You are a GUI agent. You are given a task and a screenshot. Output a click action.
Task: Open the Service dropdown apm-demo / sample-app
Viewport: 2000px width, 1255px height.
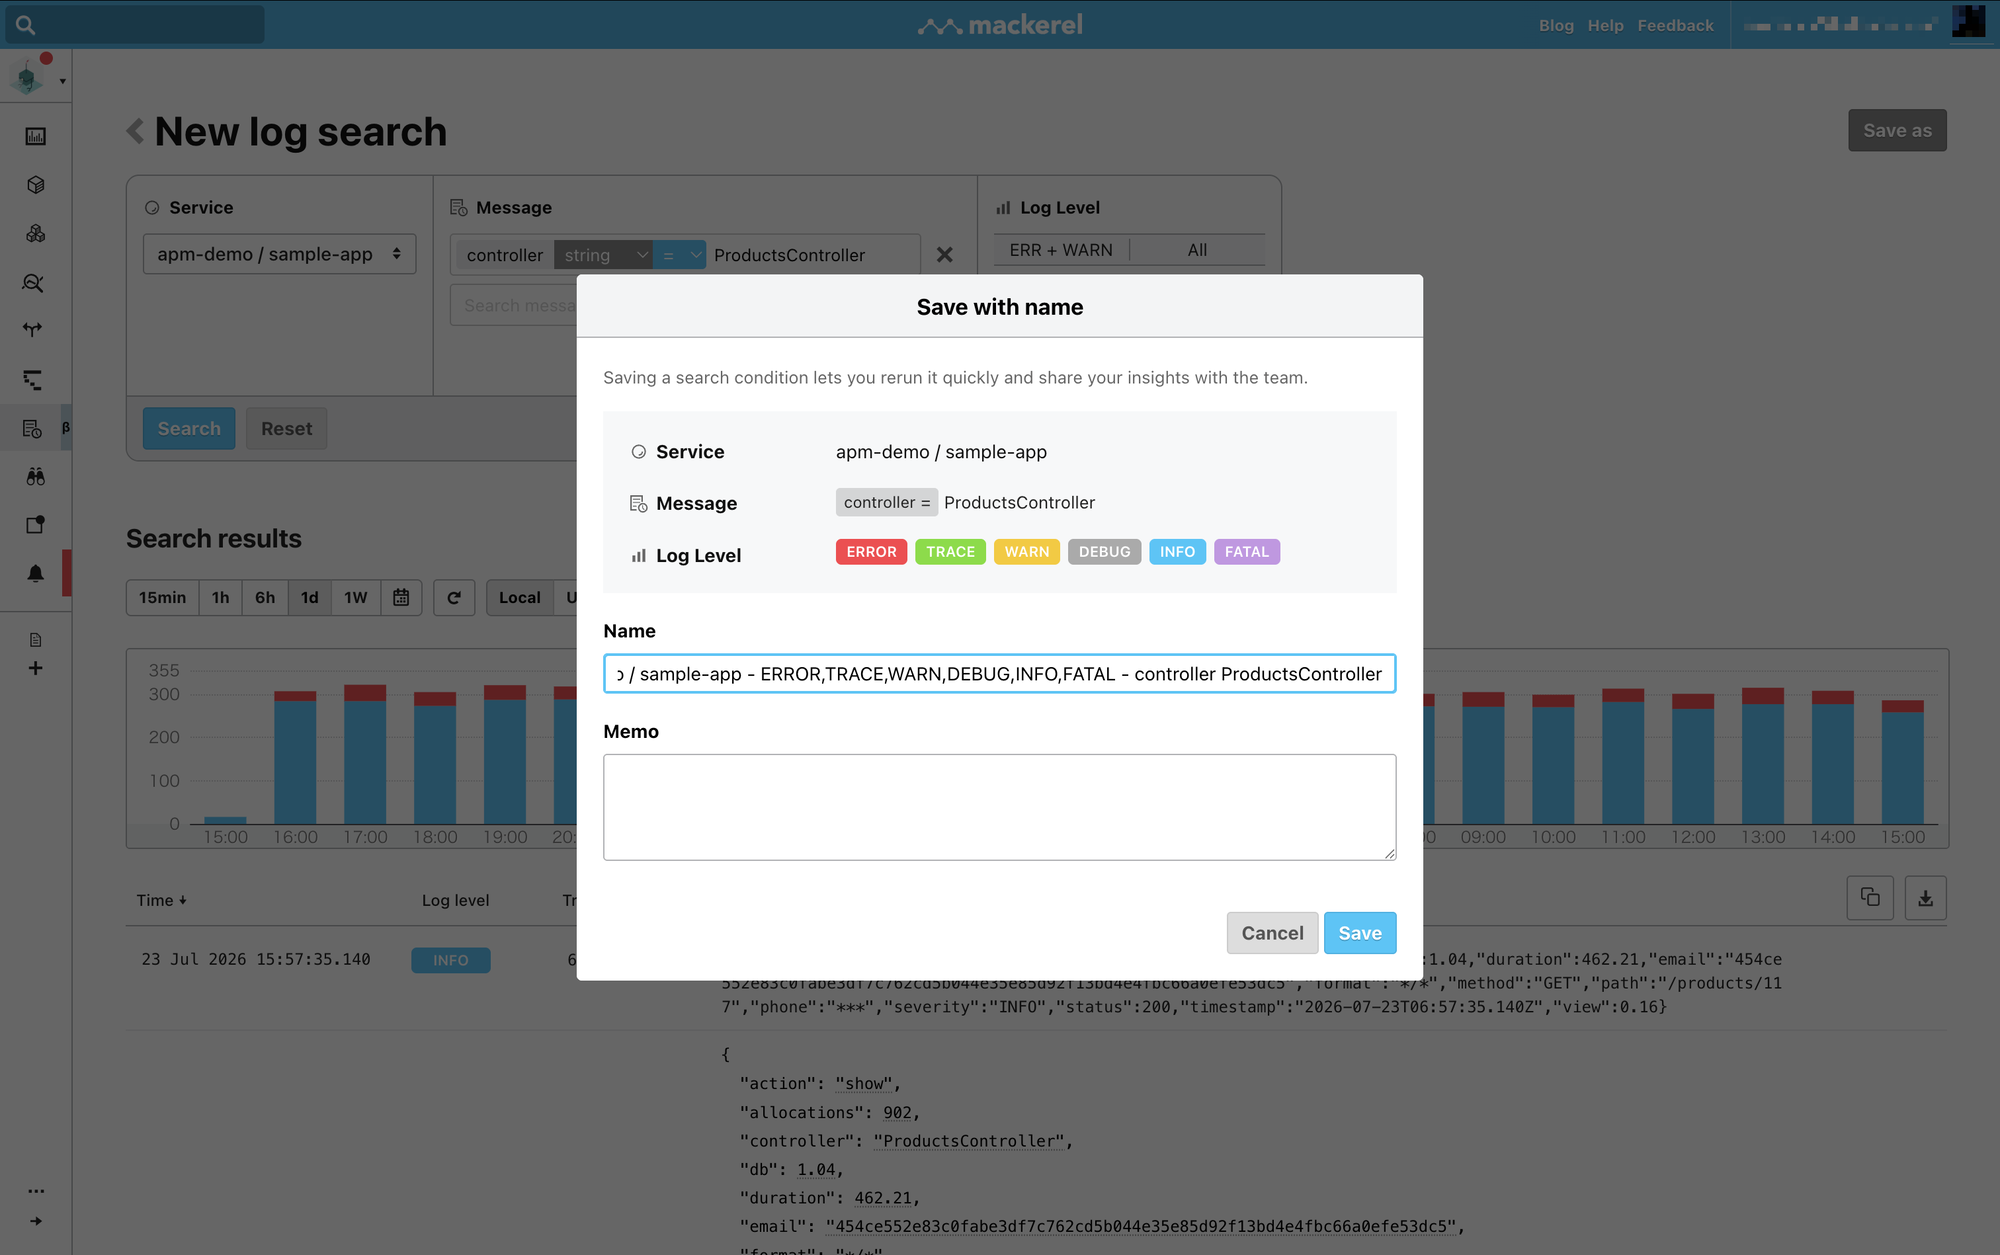(279, 254)
